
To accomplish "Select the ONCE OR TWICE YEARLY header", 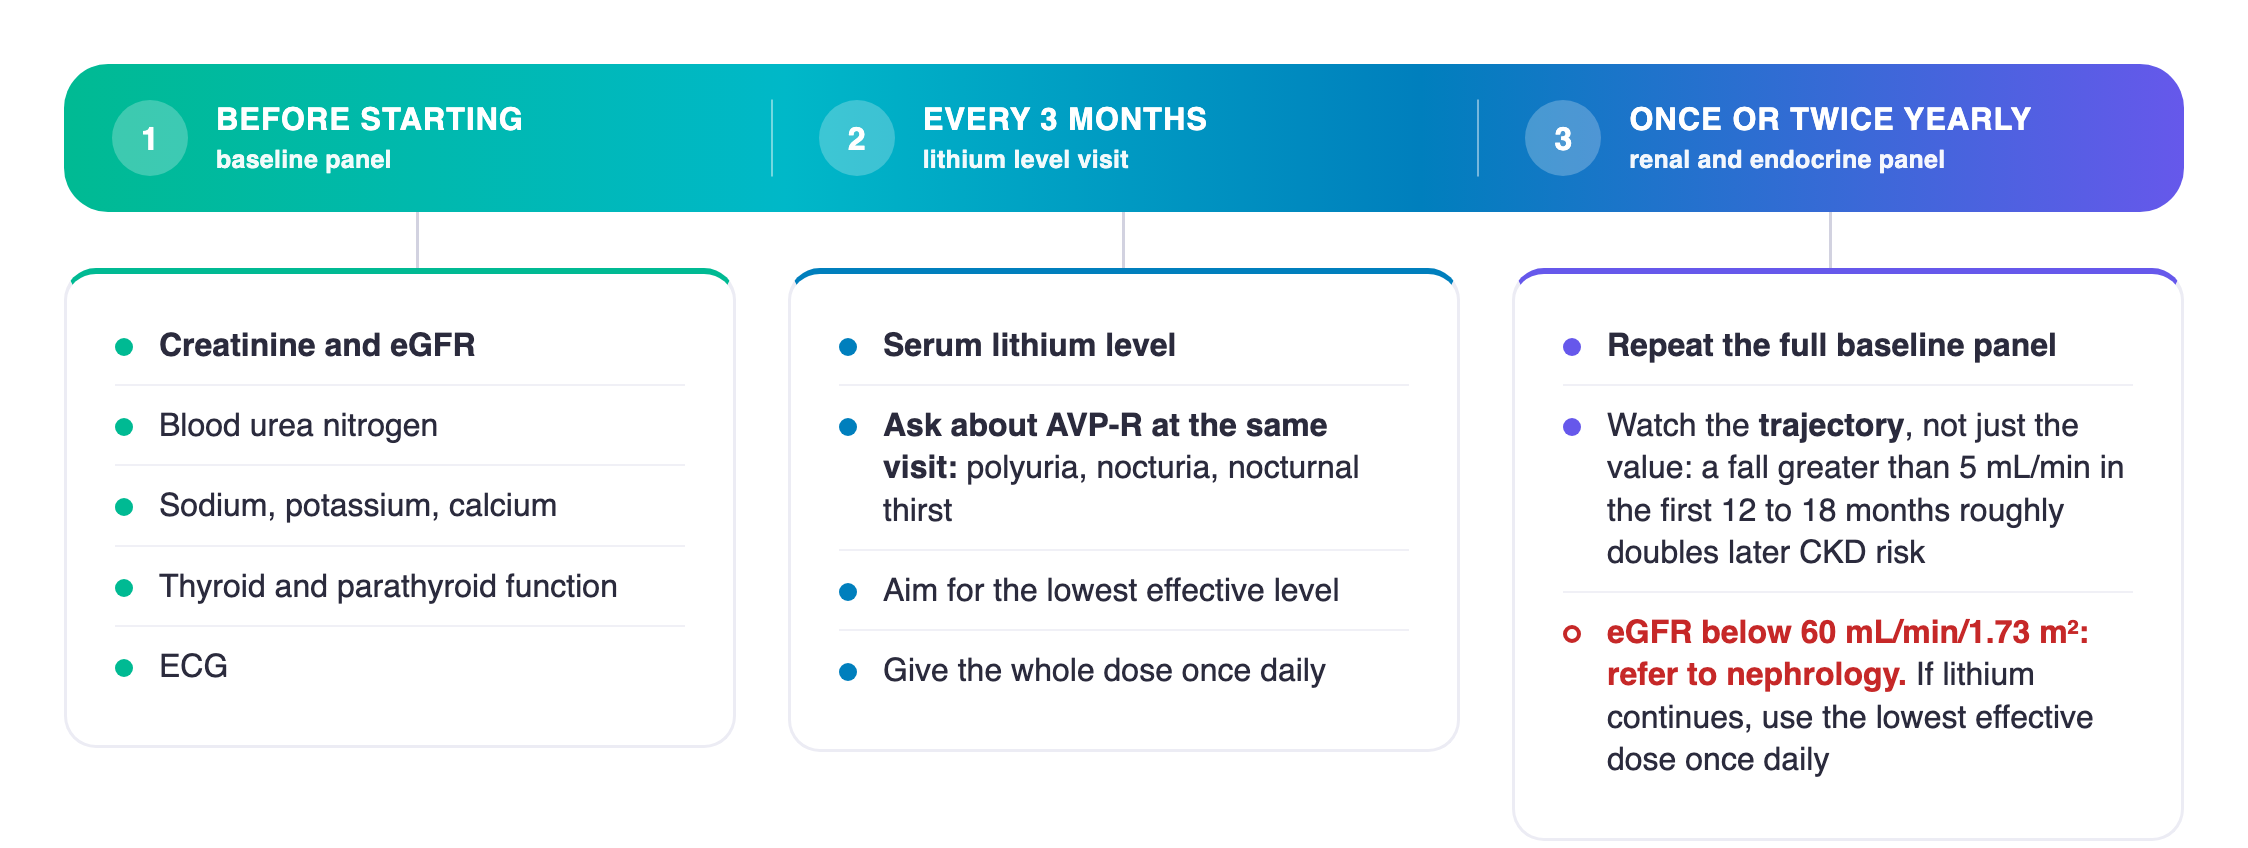I will point(1829,119).
